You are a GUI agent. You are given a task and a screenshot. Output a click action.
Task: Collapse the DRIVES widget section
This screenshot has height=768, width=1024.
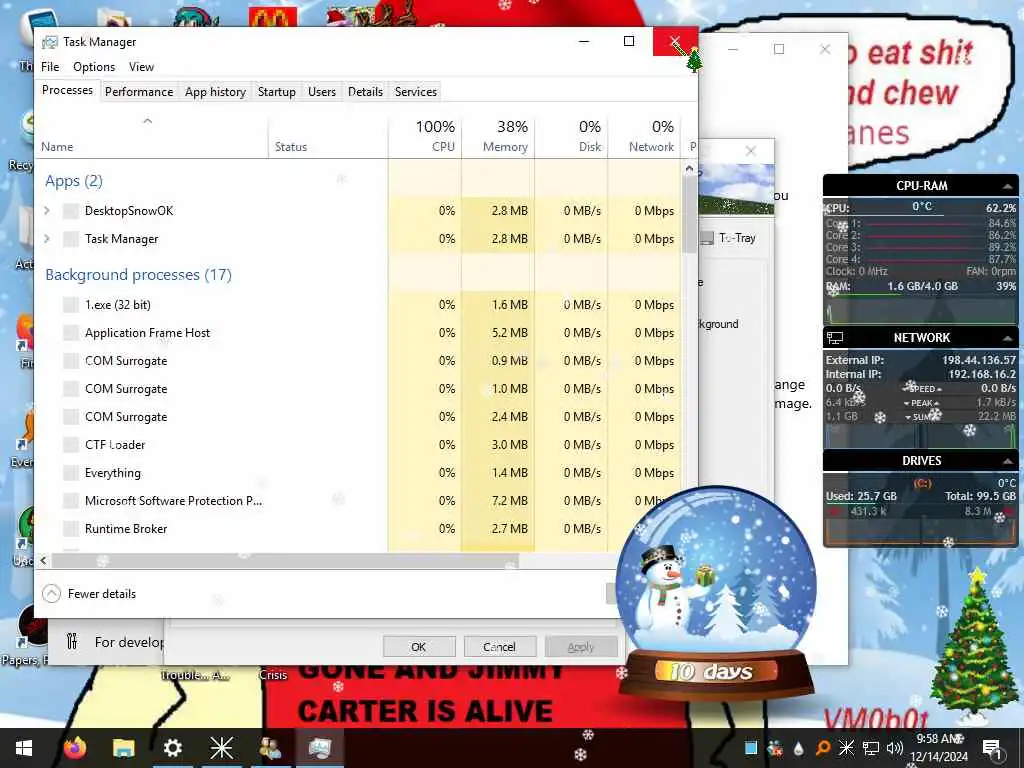pos(1007,461)
